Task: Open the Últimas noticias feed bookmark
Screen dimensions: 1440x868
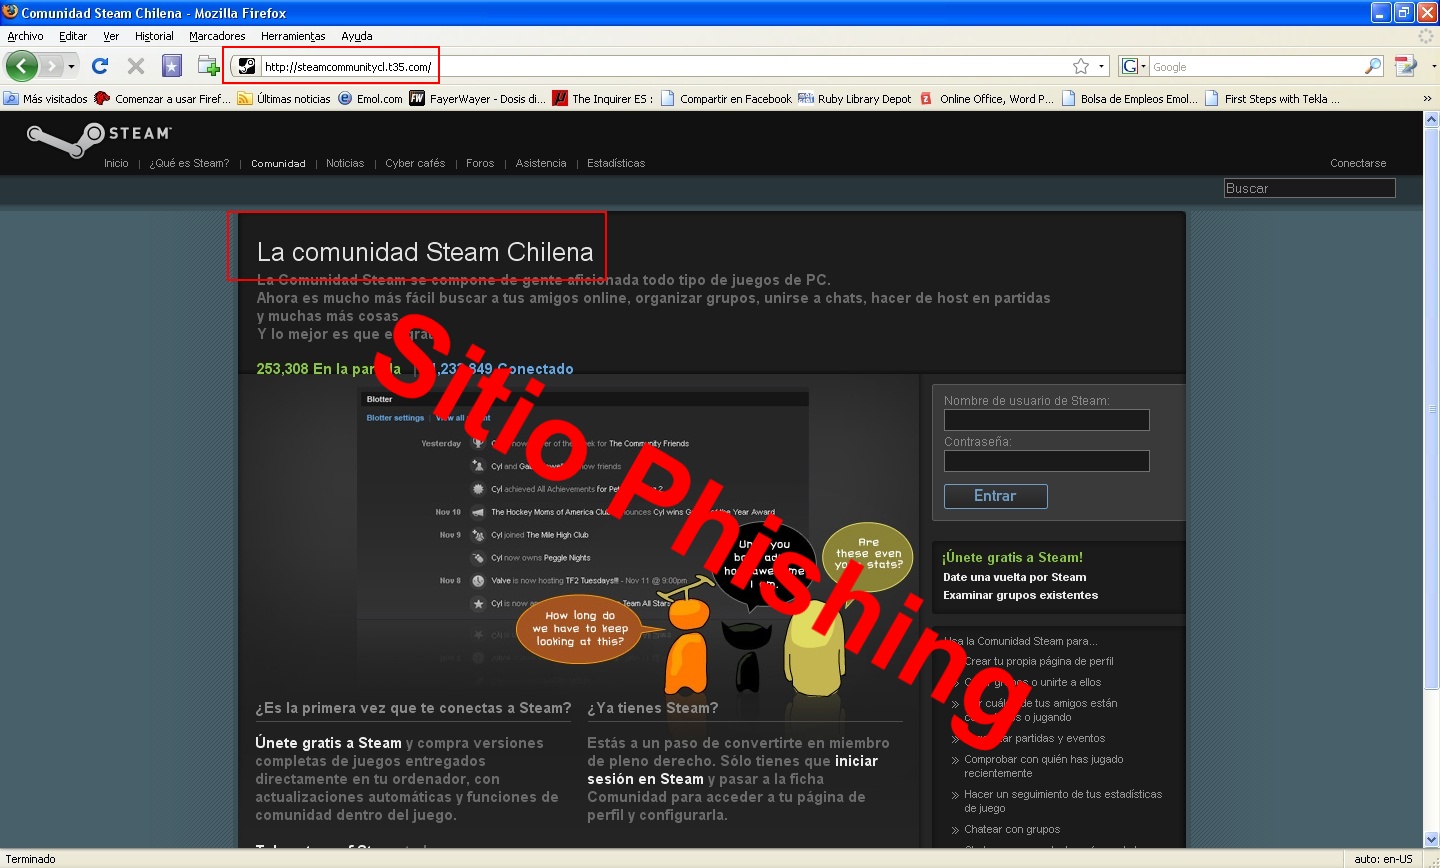Action: 284,99
